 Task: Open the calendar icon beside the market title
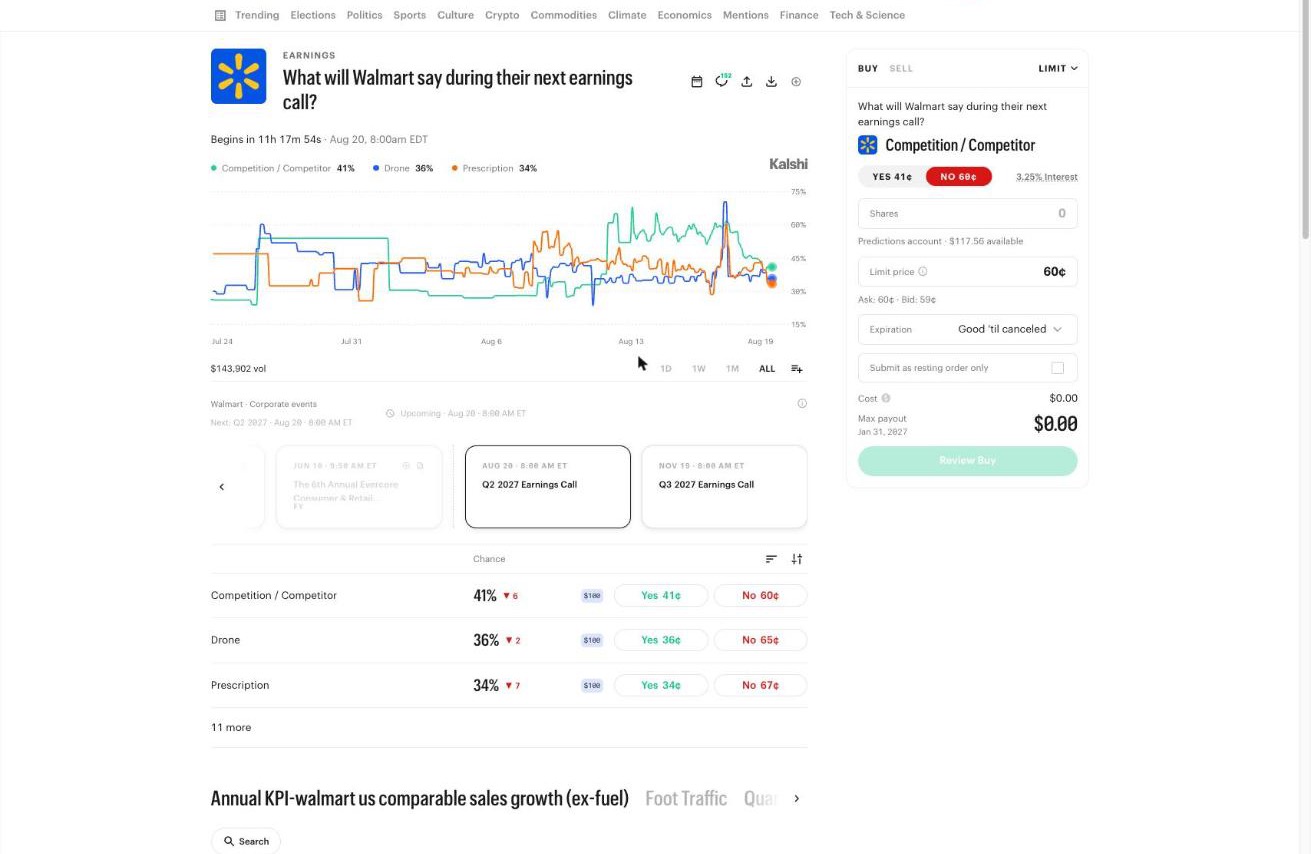pyautogui.click(x=697, y=82)
